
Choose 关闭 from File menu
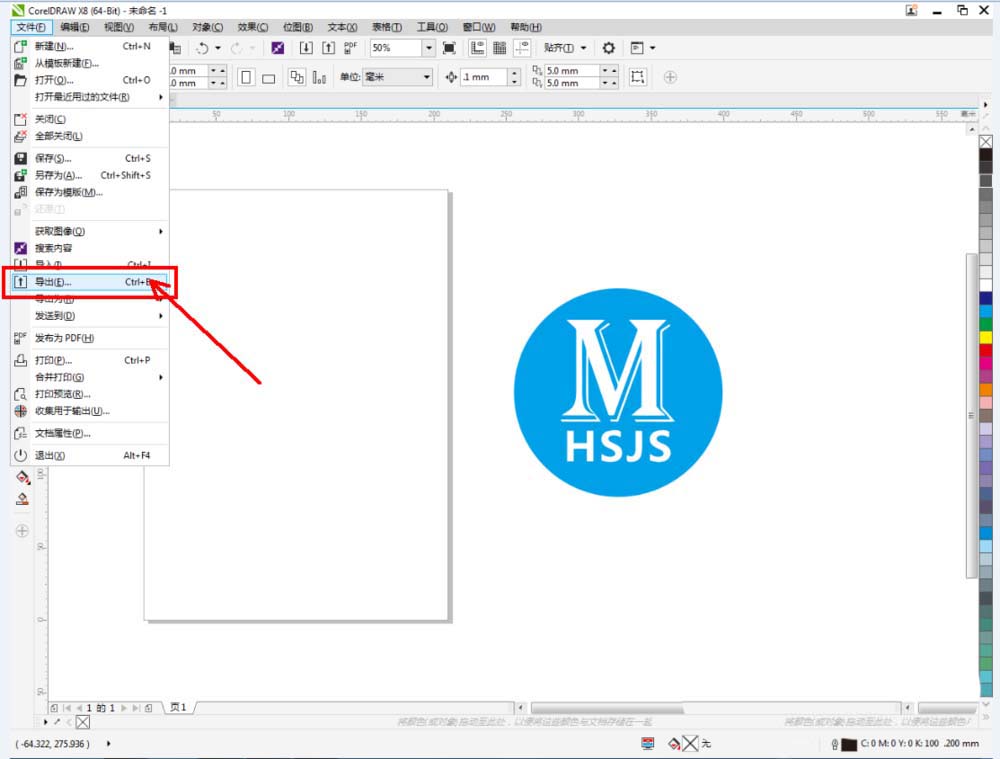coord(89,119)
